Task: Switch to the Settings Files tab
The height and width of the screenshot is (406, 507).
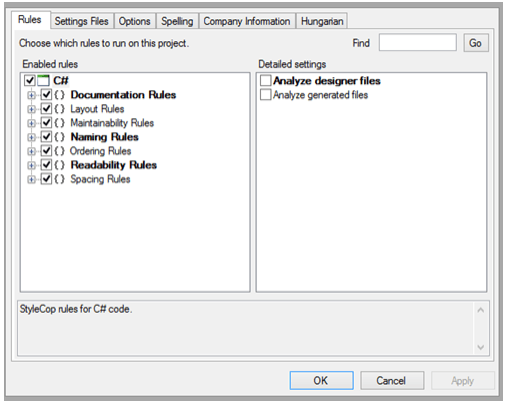Action: [82, 21]
